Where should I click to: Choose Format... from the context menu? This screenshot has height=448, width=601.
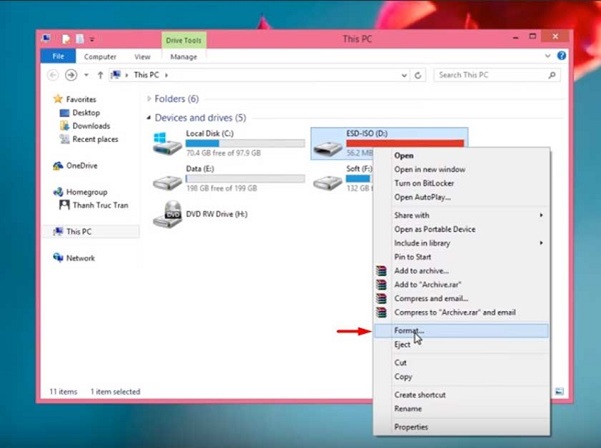click(461, 330)
